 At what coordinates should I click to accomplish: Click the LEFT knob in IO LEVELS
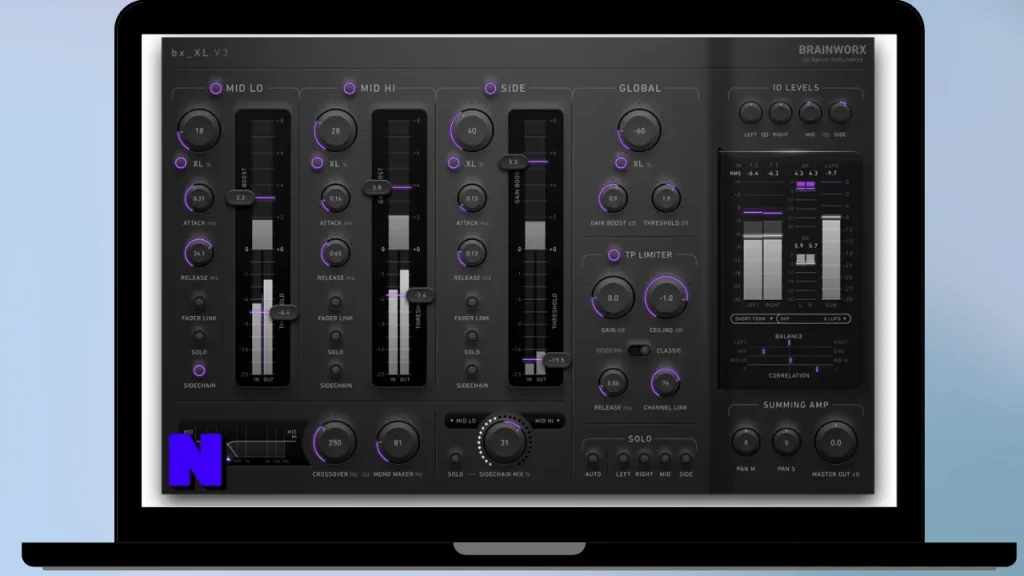tap(750, 113)
